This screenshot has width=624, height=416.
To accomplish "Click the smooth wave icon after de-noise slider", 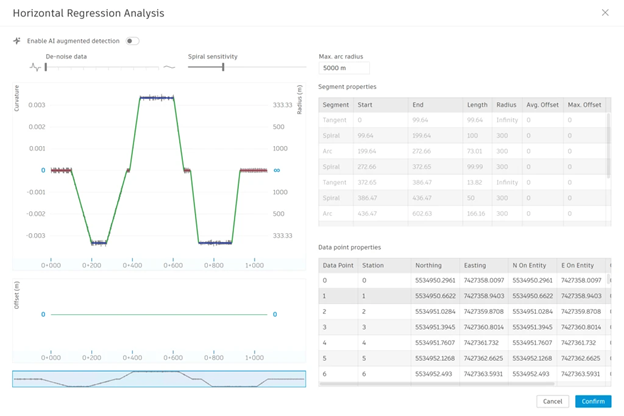I will 170,68.
